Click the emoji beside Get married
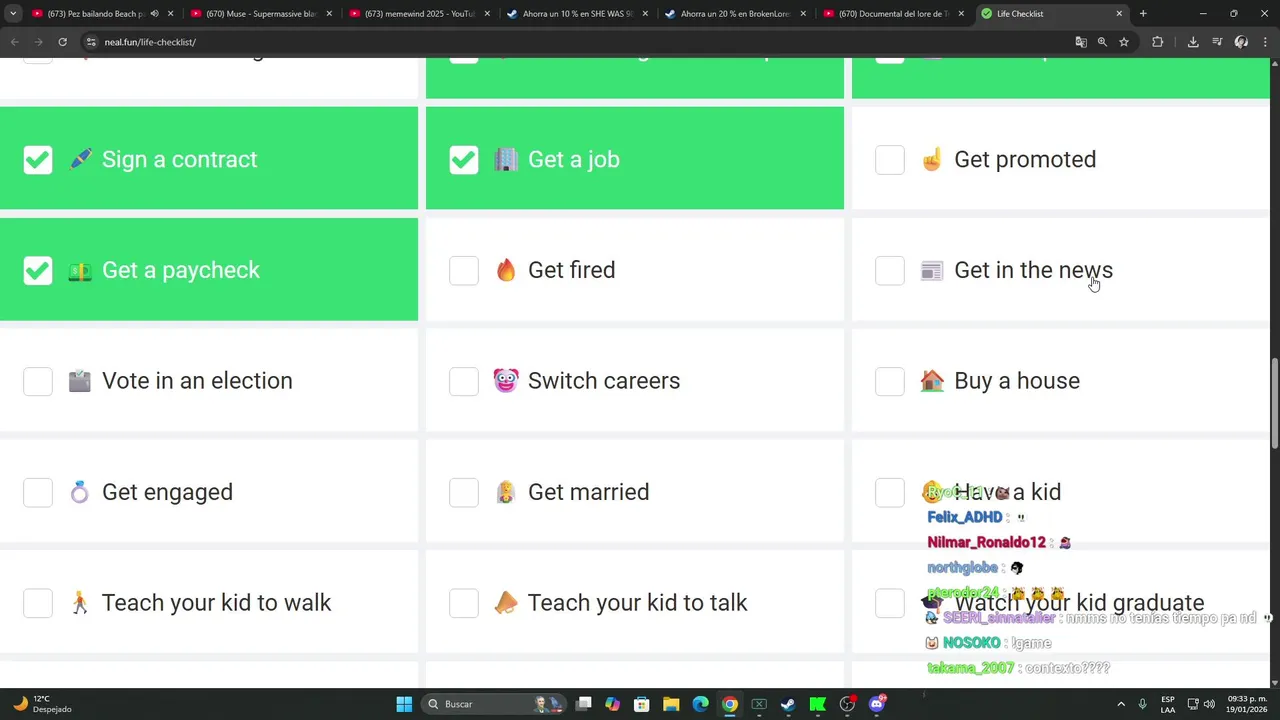Image resolution: width=1280 pixels, height=720 pixels. [x=506, y=492]
